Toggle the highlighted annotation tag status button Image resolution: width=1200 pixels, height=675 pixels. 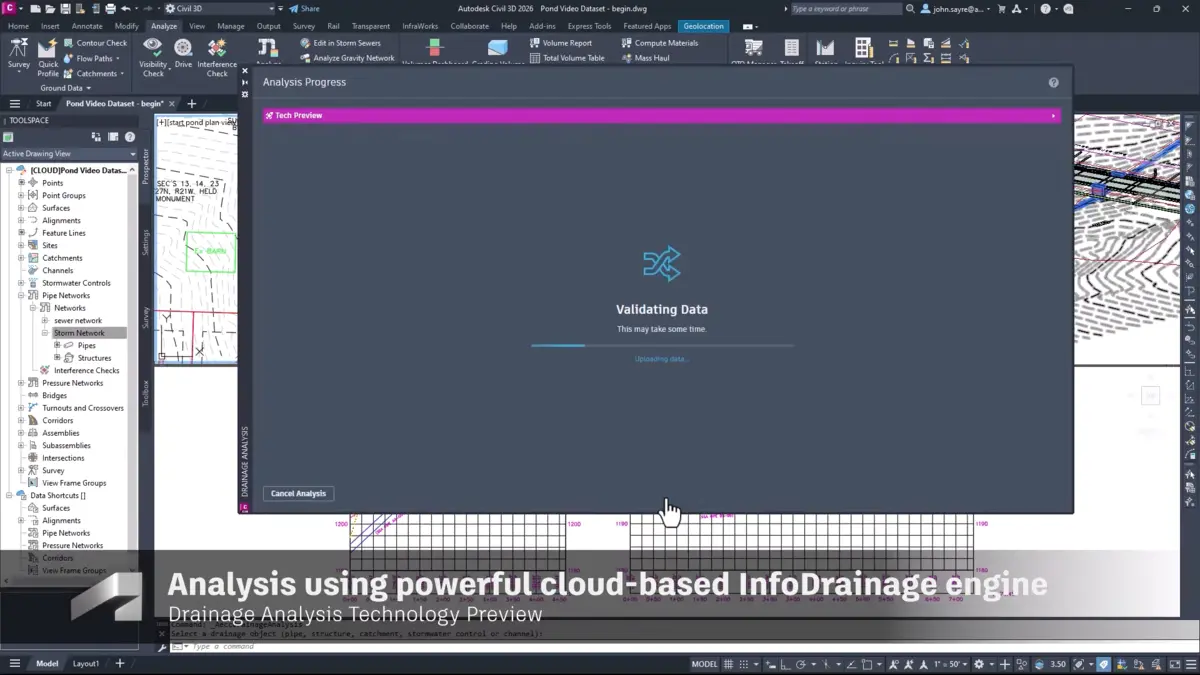click(x=1103, y=664)
